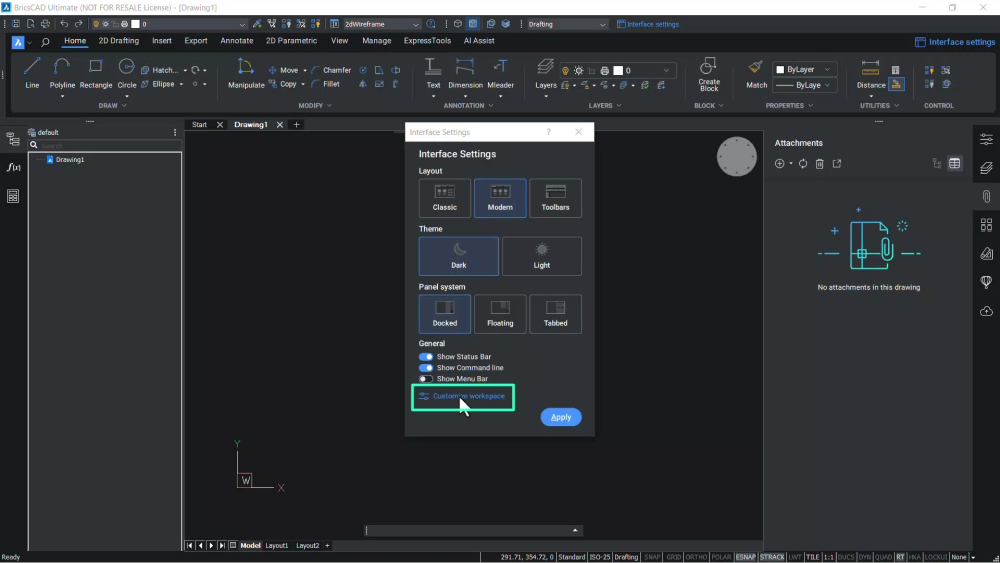Choose the Classic layout option
The width and height of the screenshot is (1000, 563).
pos(445,198)
